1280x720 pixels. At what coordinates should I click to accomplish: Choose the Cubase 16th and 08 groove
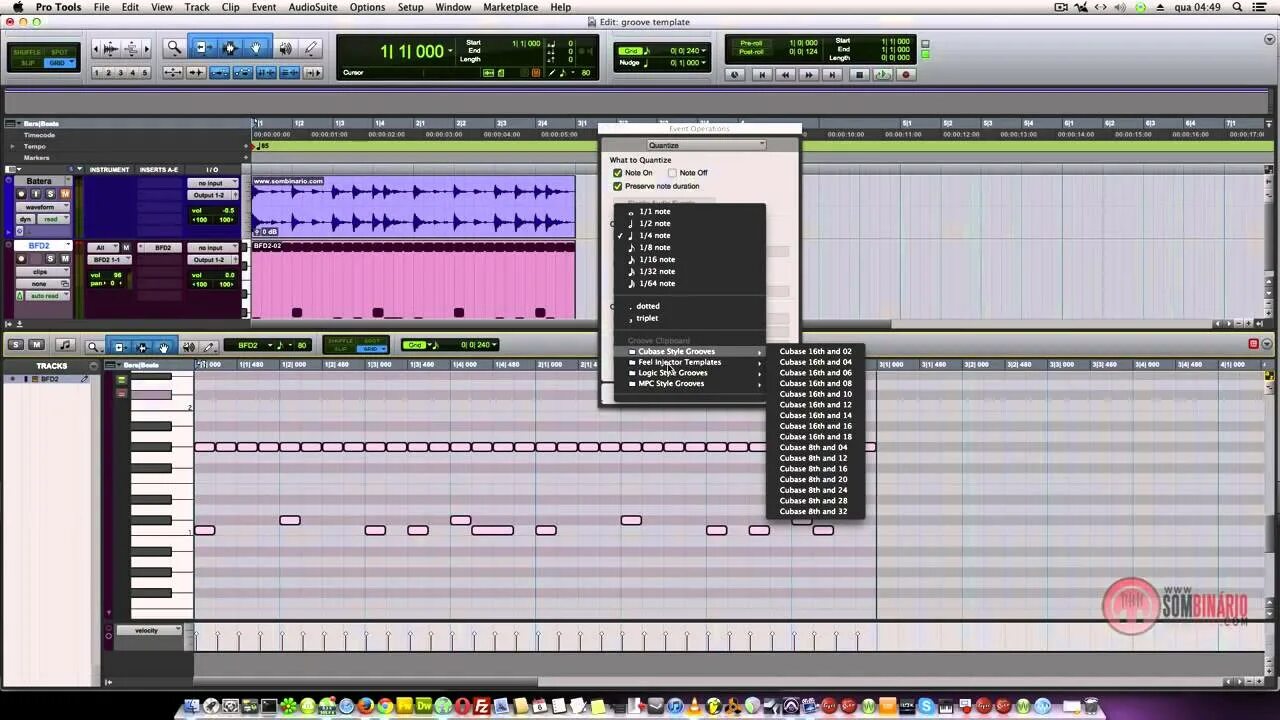[815, 383]
